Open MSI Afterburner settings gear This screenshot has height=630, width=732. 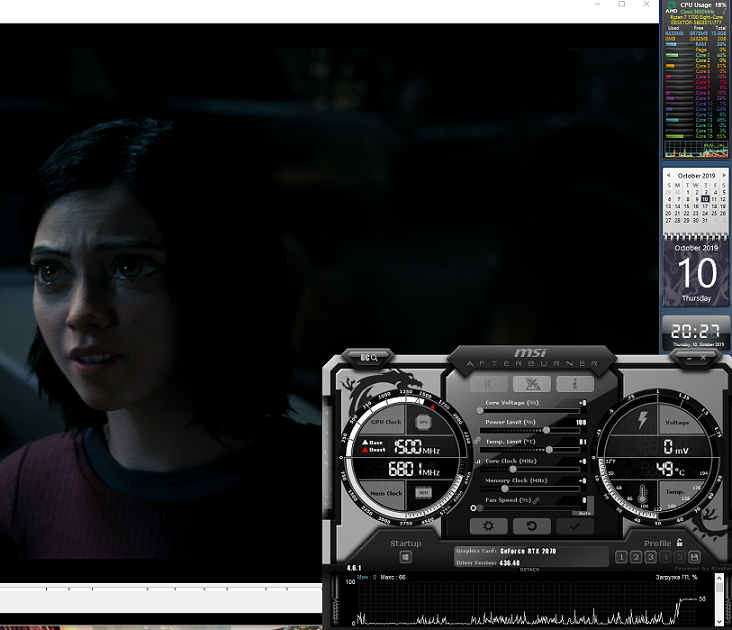pos(488,526)
